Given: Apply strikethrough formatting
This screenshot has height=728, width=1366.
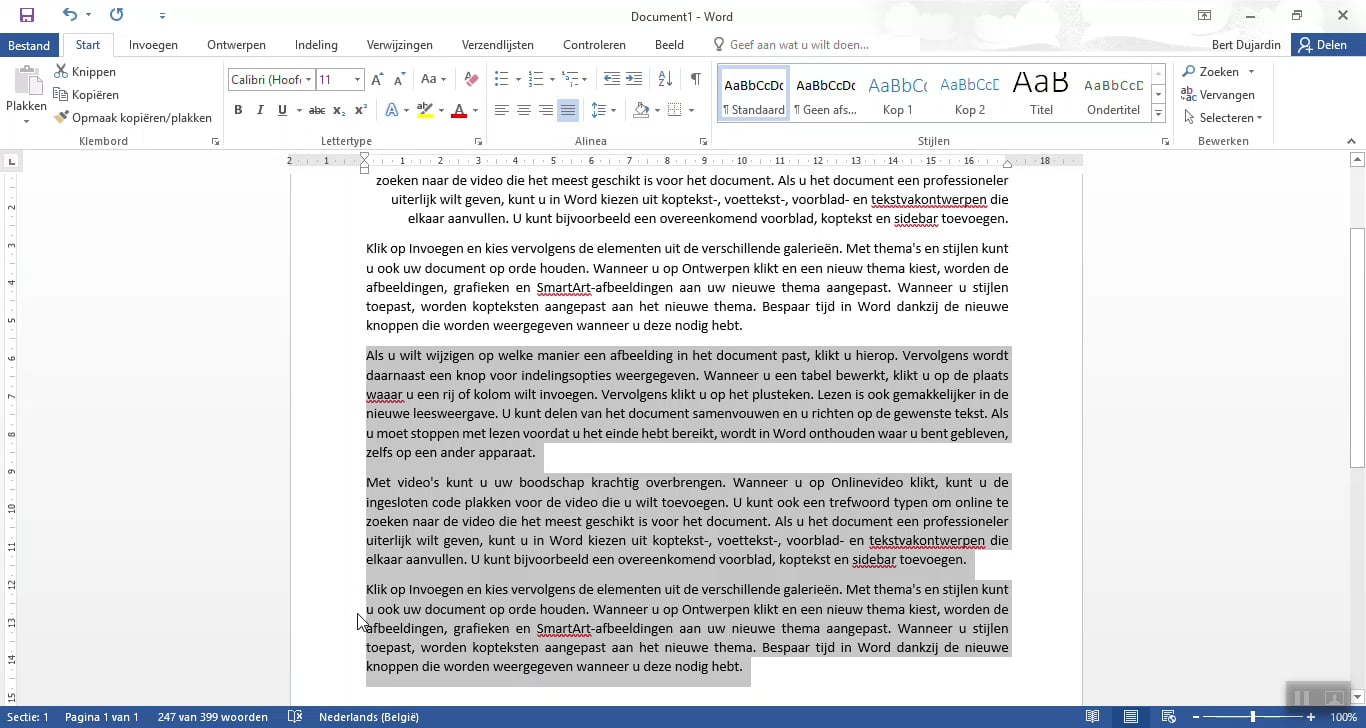Looking at the screenshot, I should (x=317, y=110).
